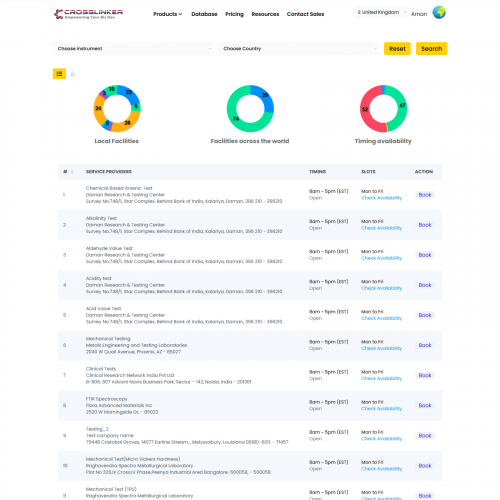The image size is (500, 500).
Task: Click the Local Facilities donut chart
Action: [x=117, y=109]
